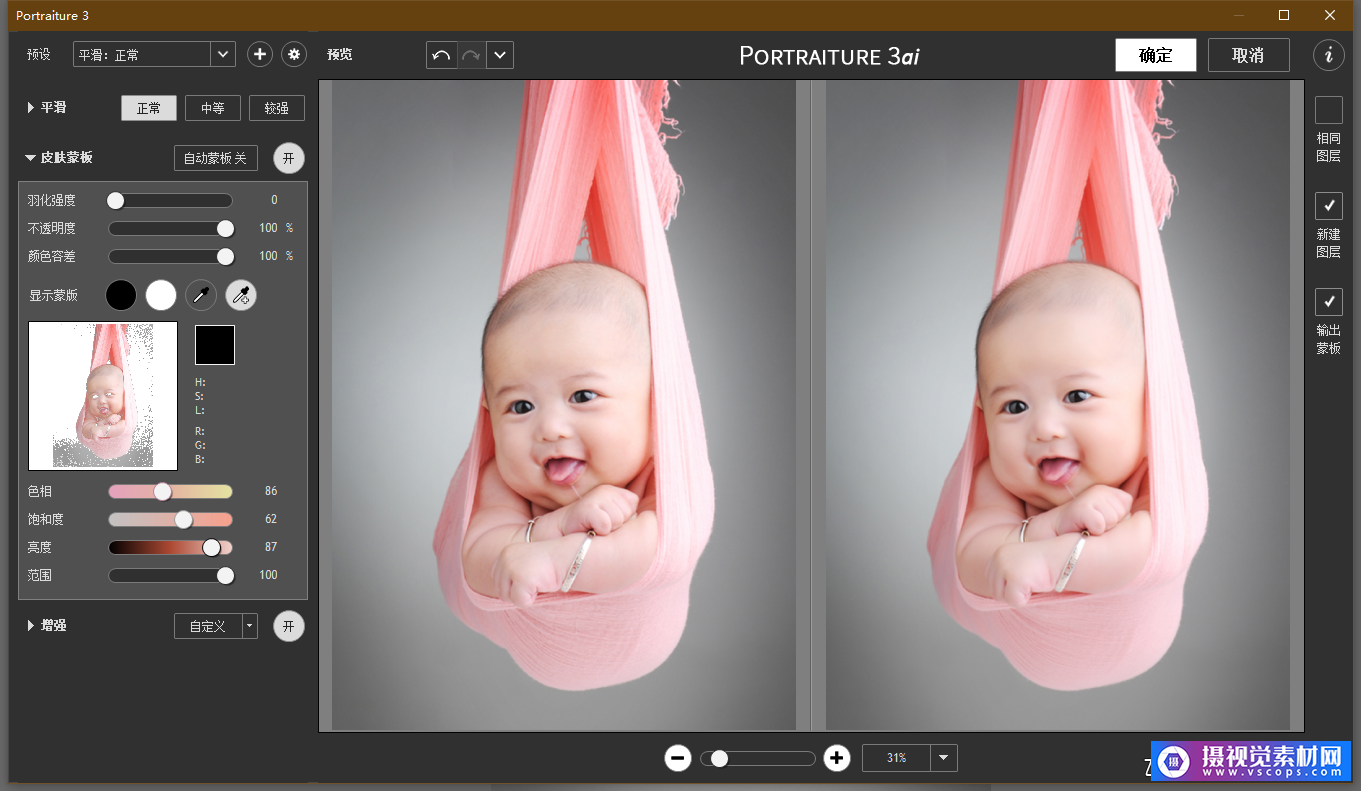Adjust the 颜色容差 slider
1361x791 pixels.
170,256
